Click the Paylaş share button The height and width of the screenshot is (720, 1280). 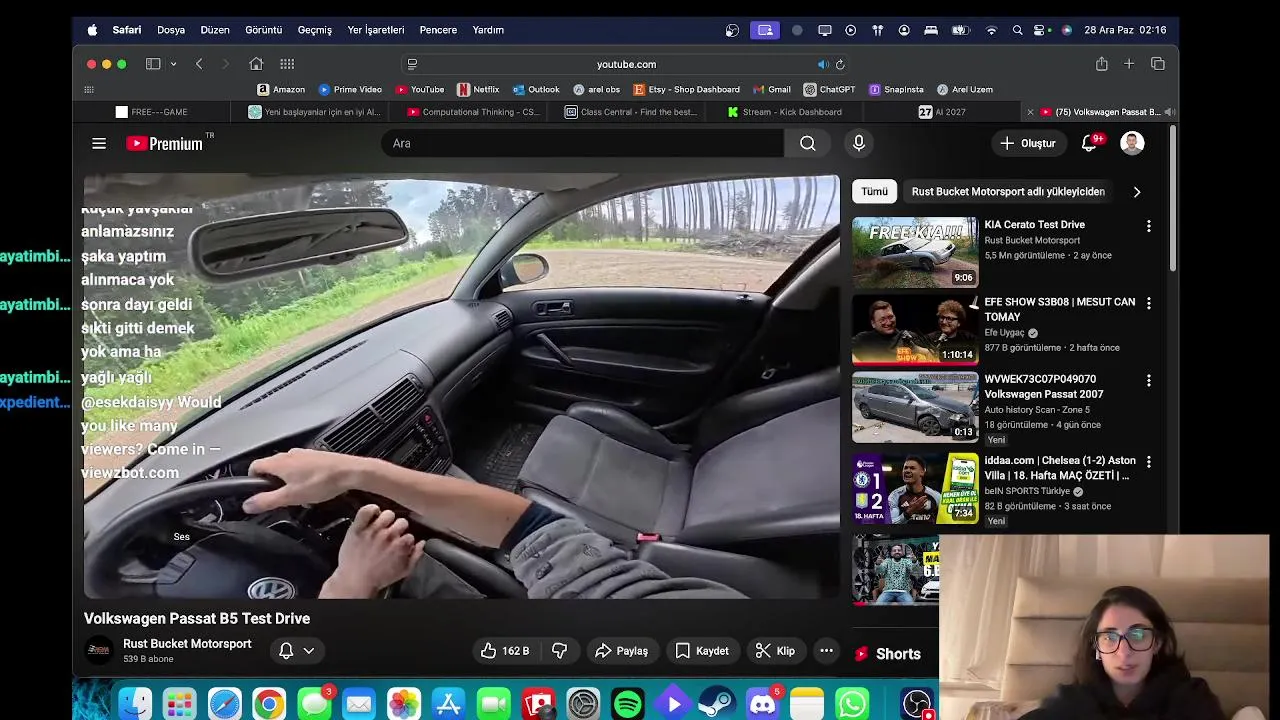click(x=621, y=651)
